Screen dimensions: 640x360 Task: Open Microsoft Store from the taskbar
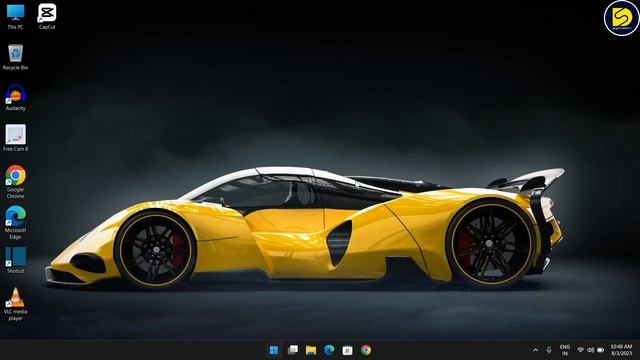[347, 350]
